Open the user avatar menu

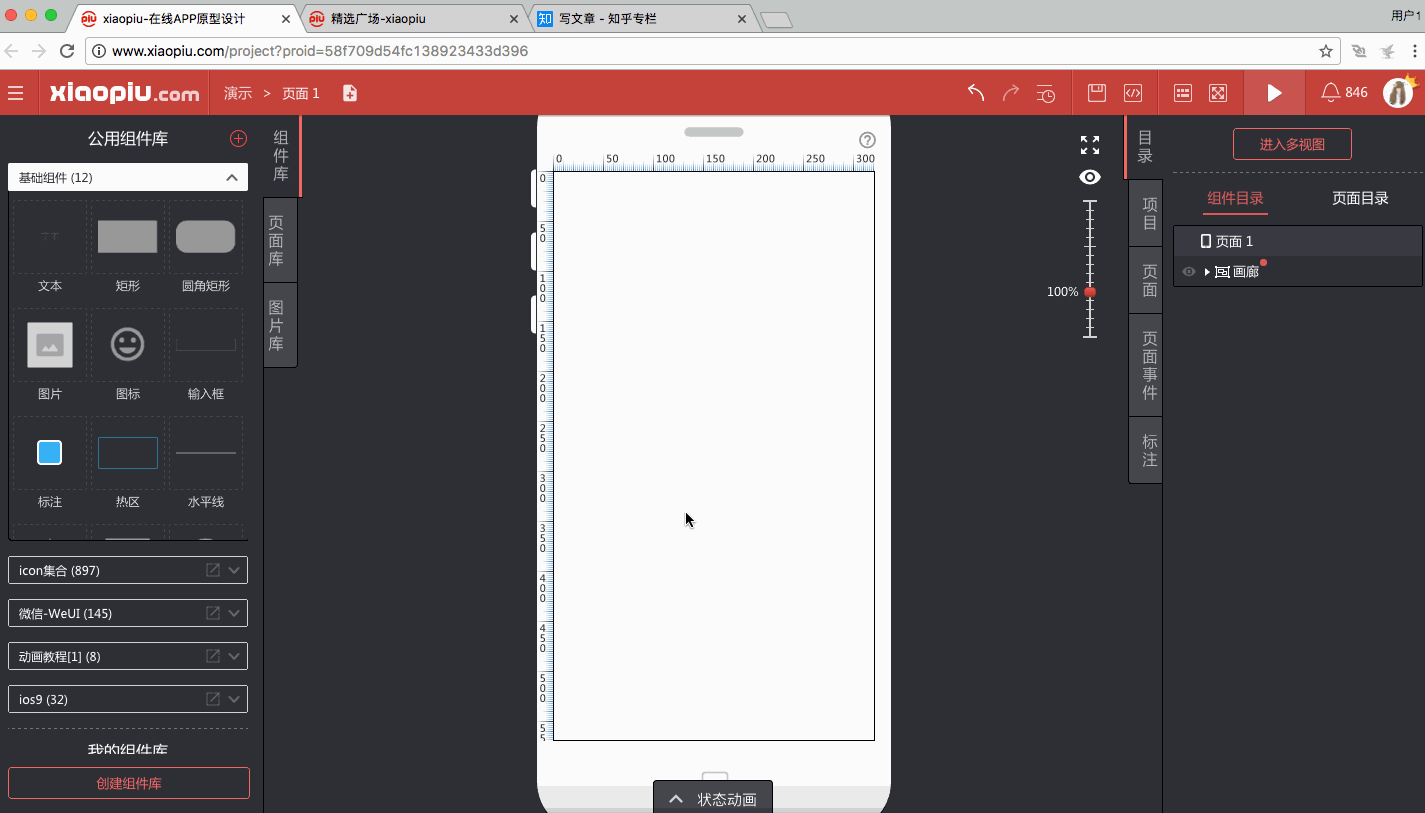click(1398, 93)
